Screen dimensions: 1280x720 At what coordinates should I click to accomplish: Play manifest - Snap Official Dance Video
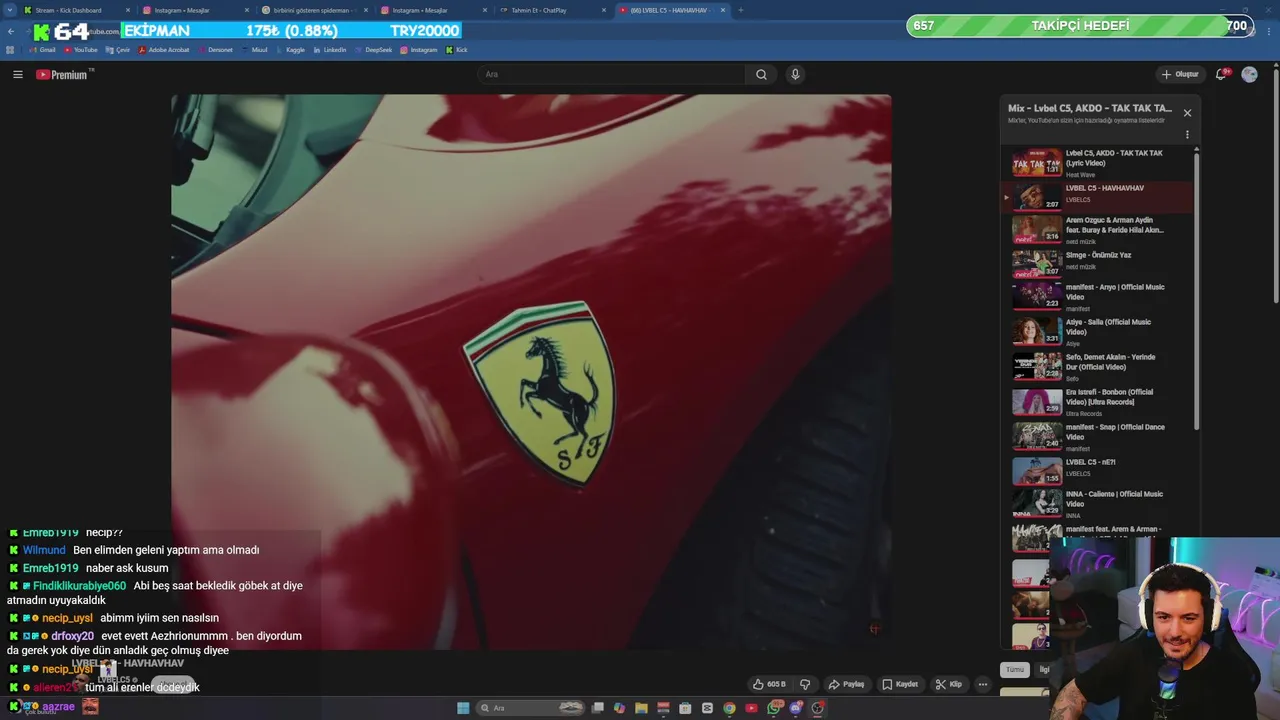1098,437
